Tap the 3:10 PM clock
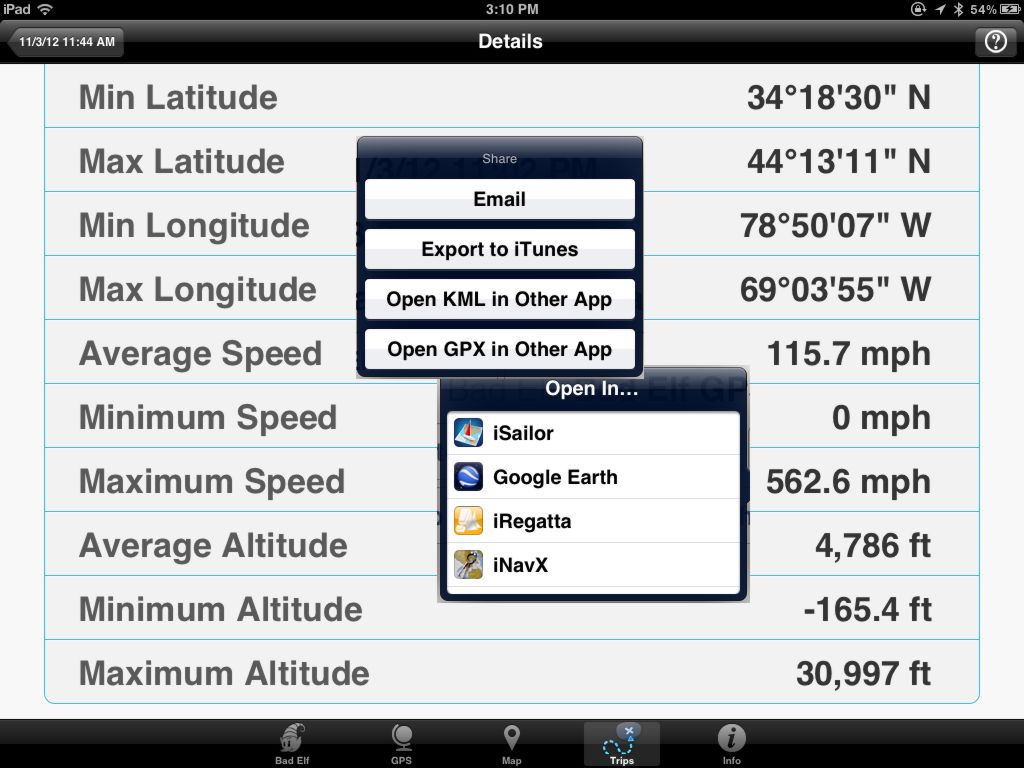This screenshot has width=1024, height=768. [512, 9]
